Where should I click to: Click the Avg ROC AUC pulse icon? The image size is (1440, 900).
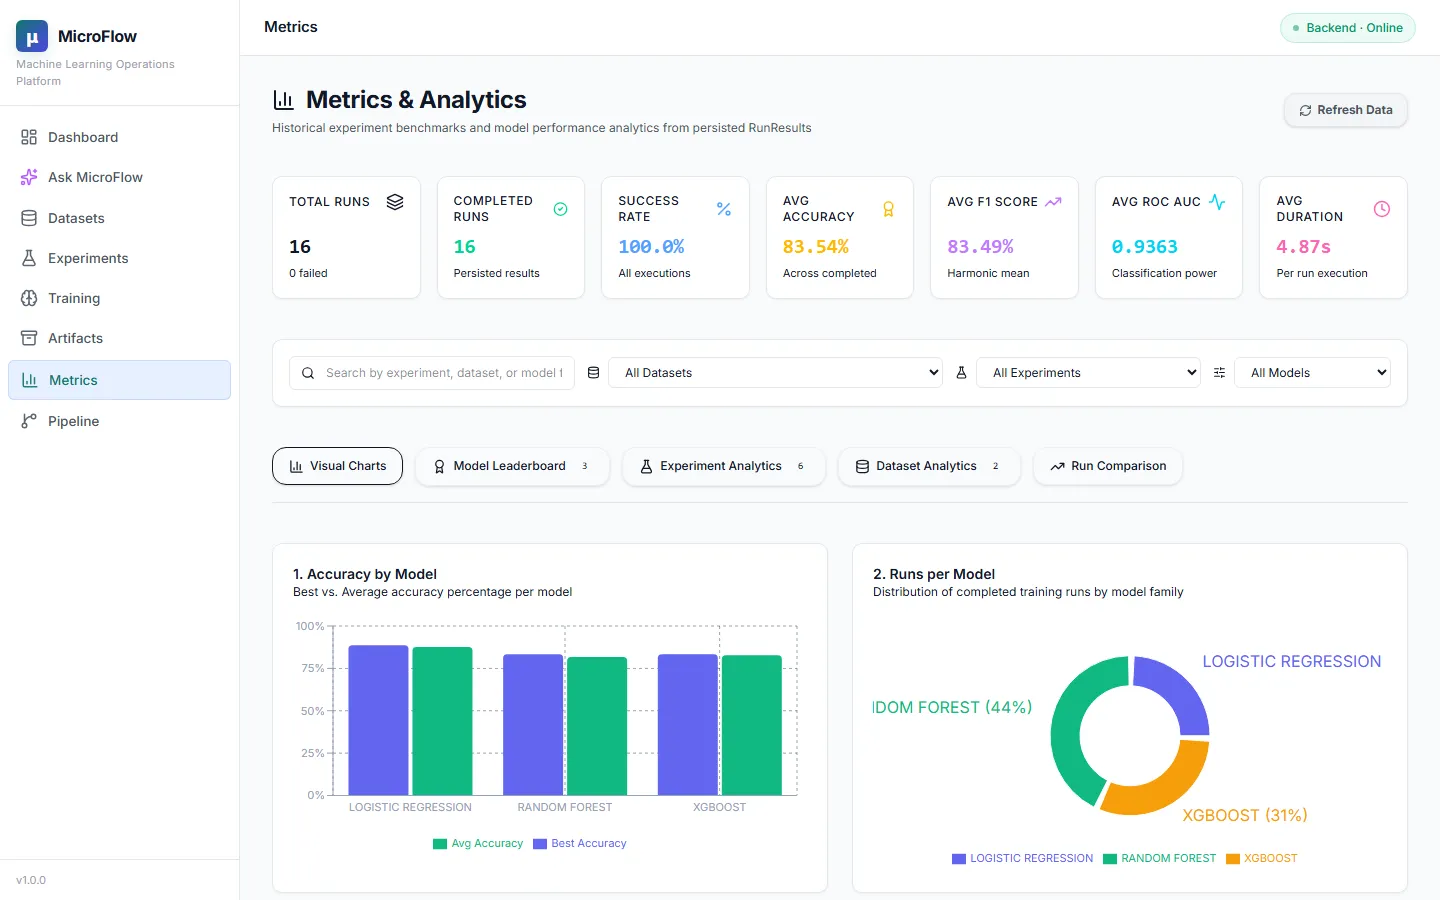coord(1217,202)
